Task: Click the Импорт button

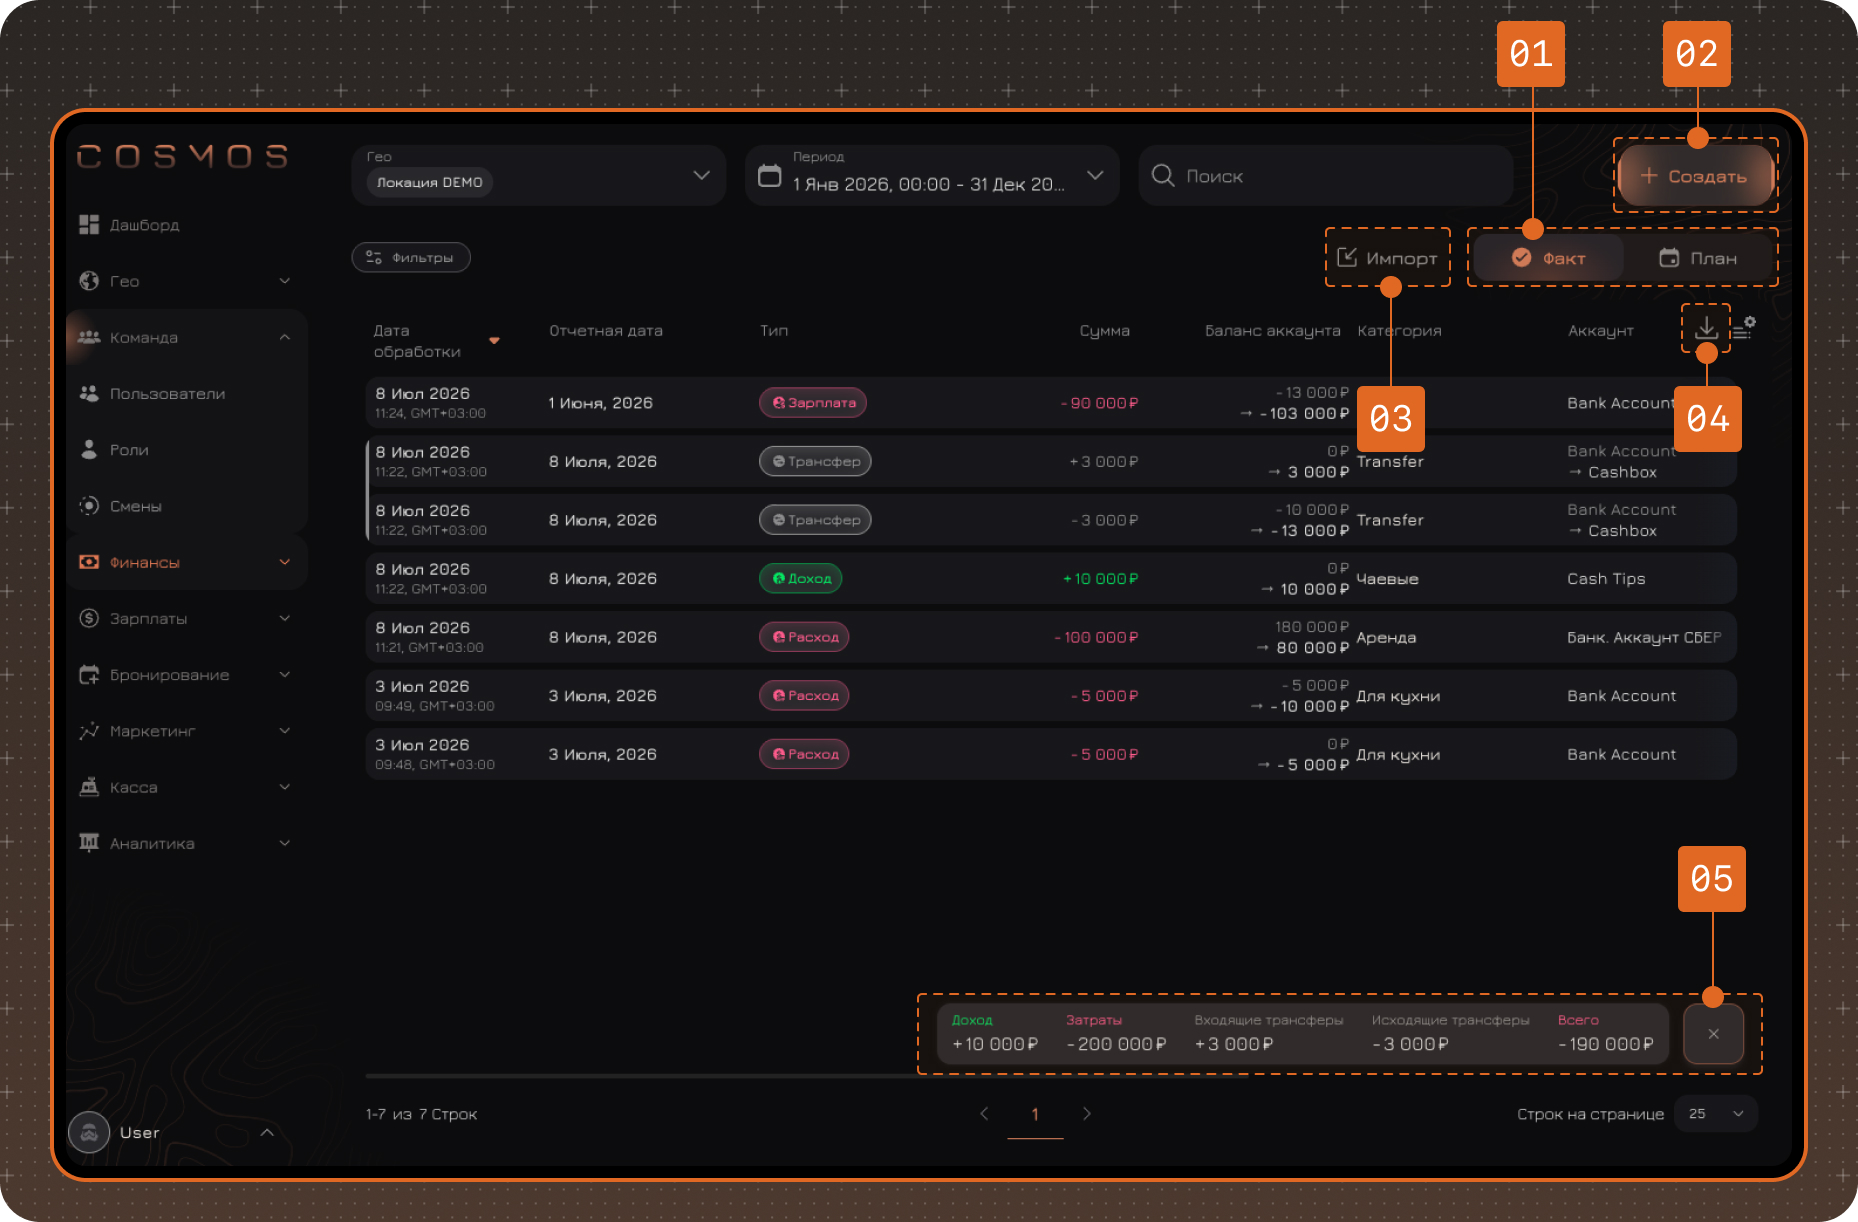Action: [x=1388, y=258]
